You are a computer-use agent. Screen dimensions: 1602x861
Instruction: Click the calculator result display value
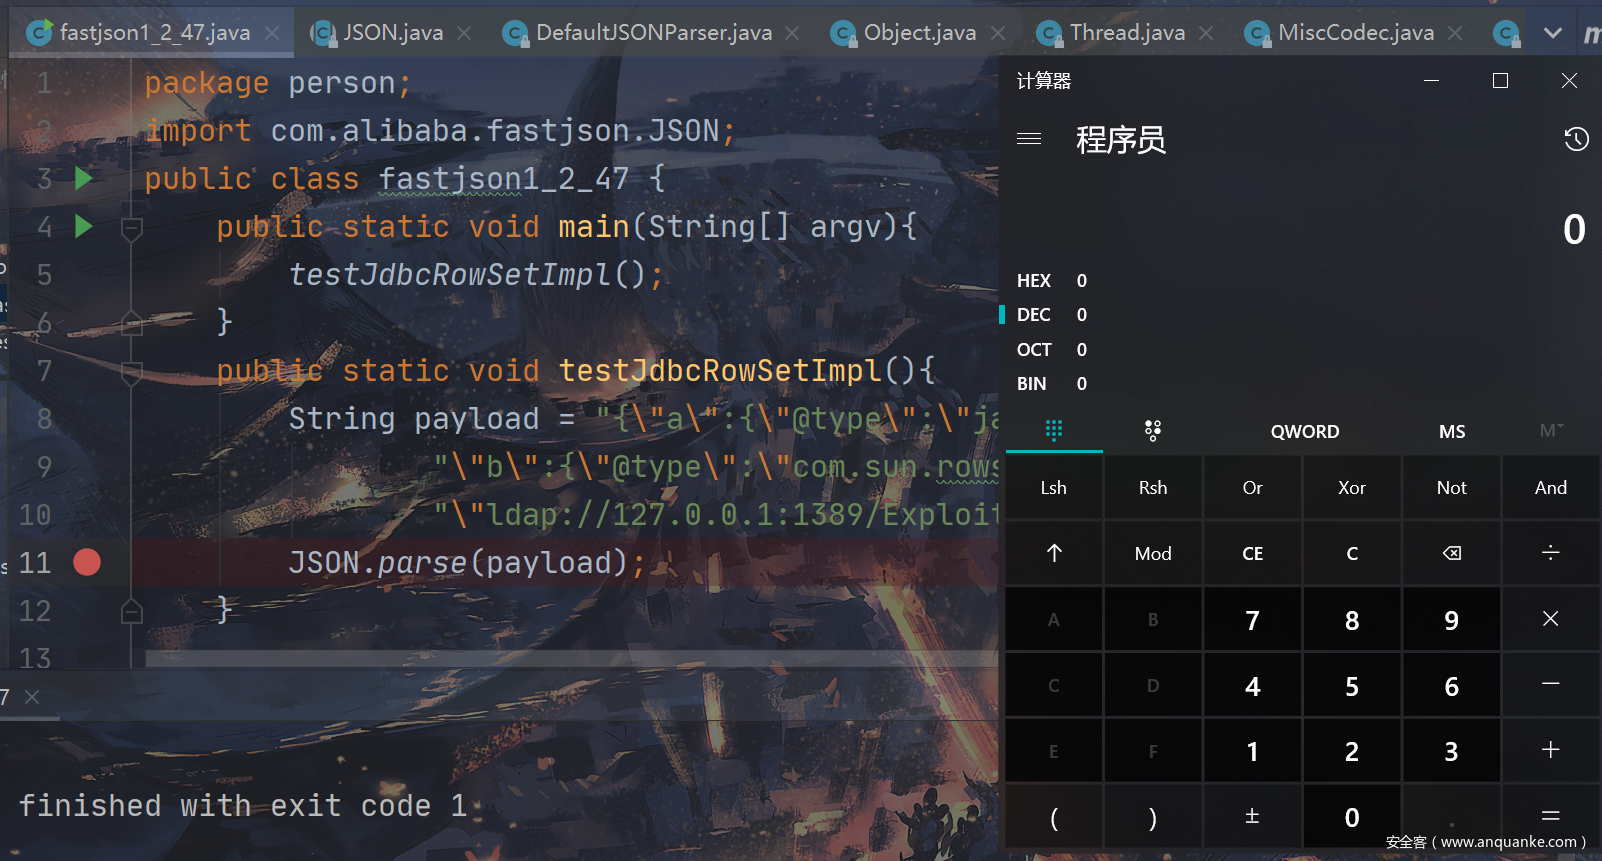point(1574,230)
